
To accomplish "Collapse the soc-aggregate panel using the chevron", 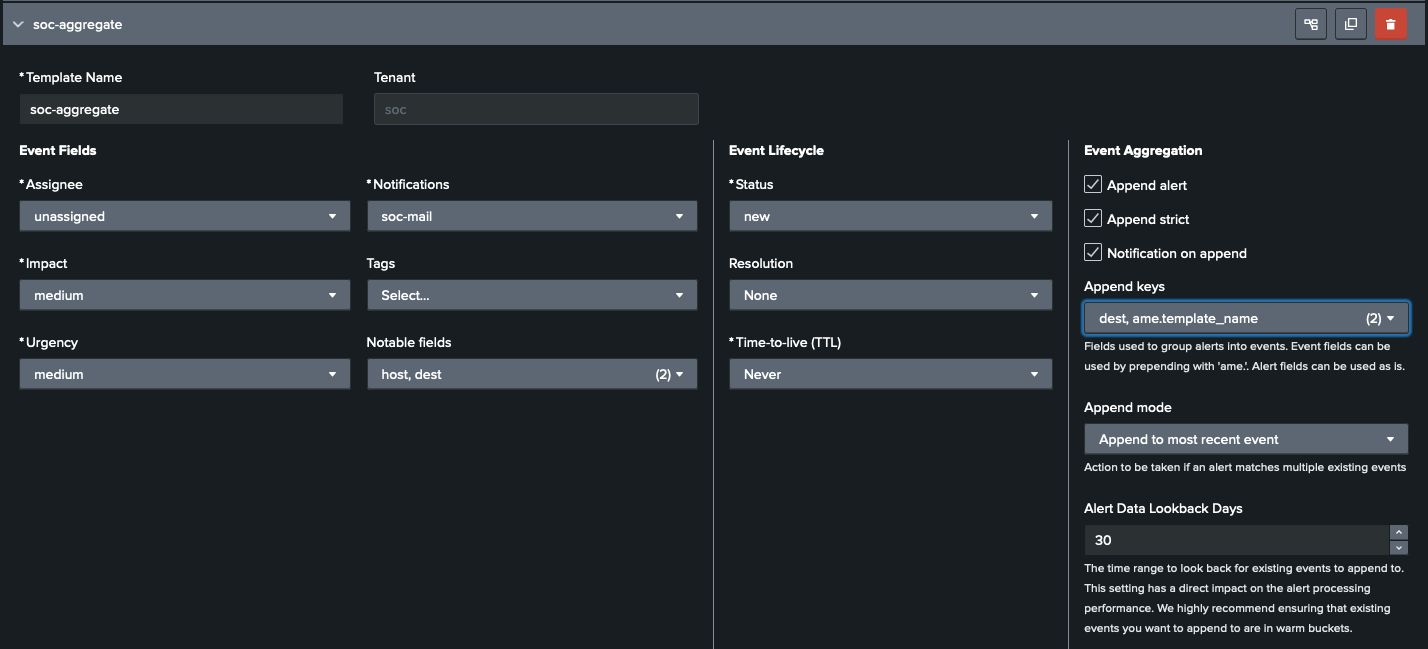I will [x=17, y=23].
